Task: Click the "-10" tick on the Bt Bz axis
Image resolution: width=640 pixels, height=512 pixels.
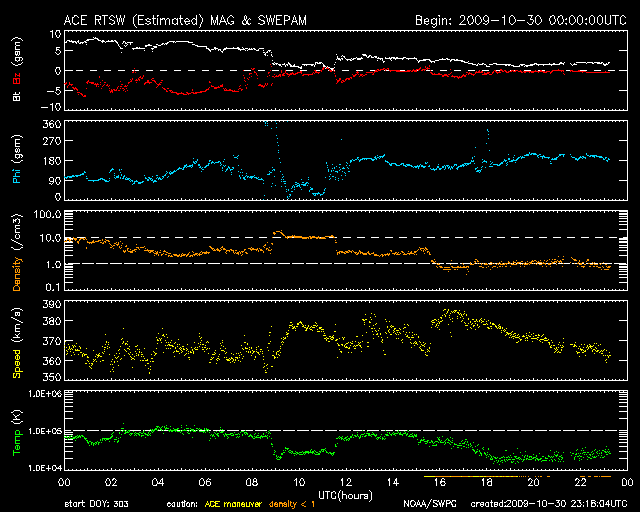Action: click(x=51, y=107)
